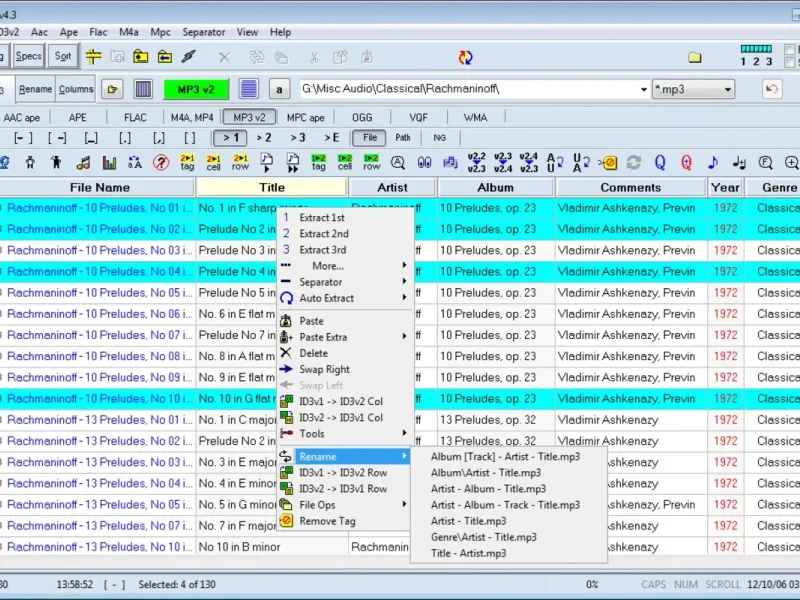The height and width of the screenshot is (600, 800).
Task: Click the yellow 2>1 tag icon
Action: coord(187,163)
